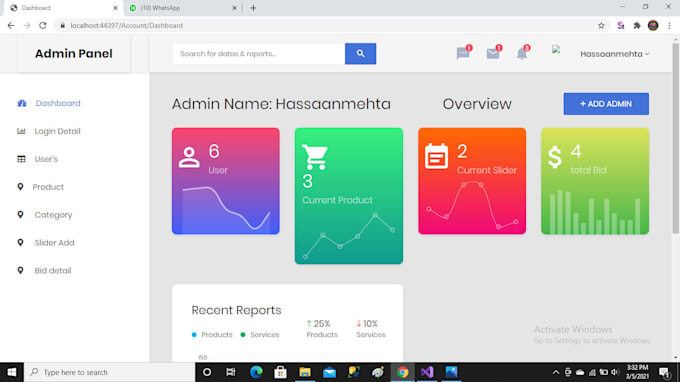Open Category page in the sidebar
This screenshot has width=680, height=382.
pos(53,215)
